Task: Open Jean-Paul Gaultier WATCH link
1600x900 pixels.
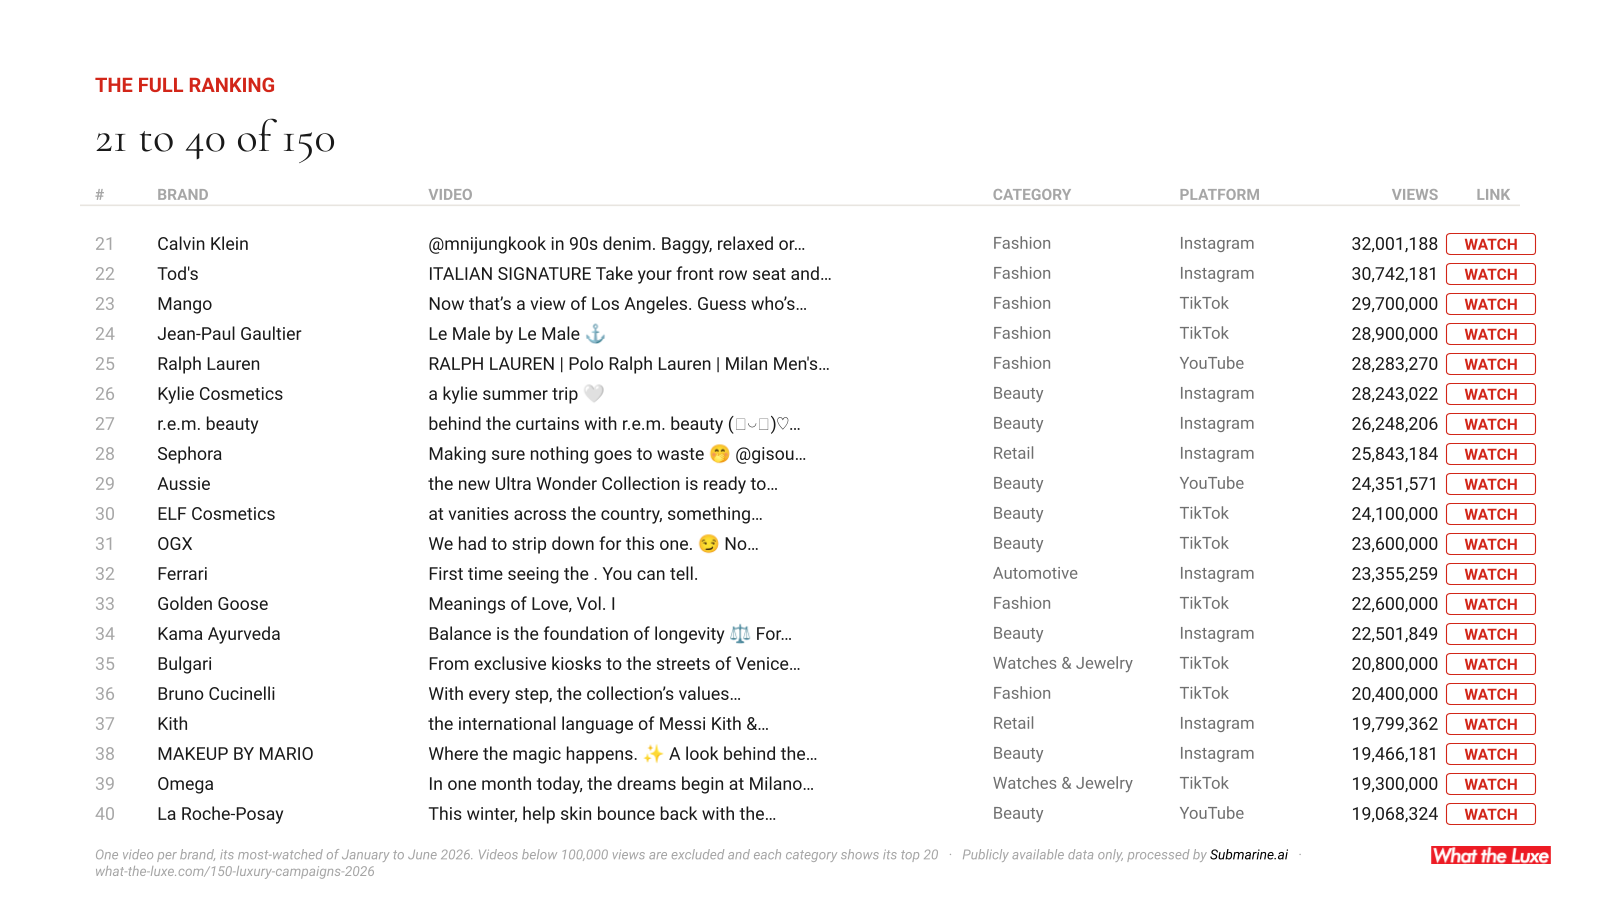Action: (1490, 334)
